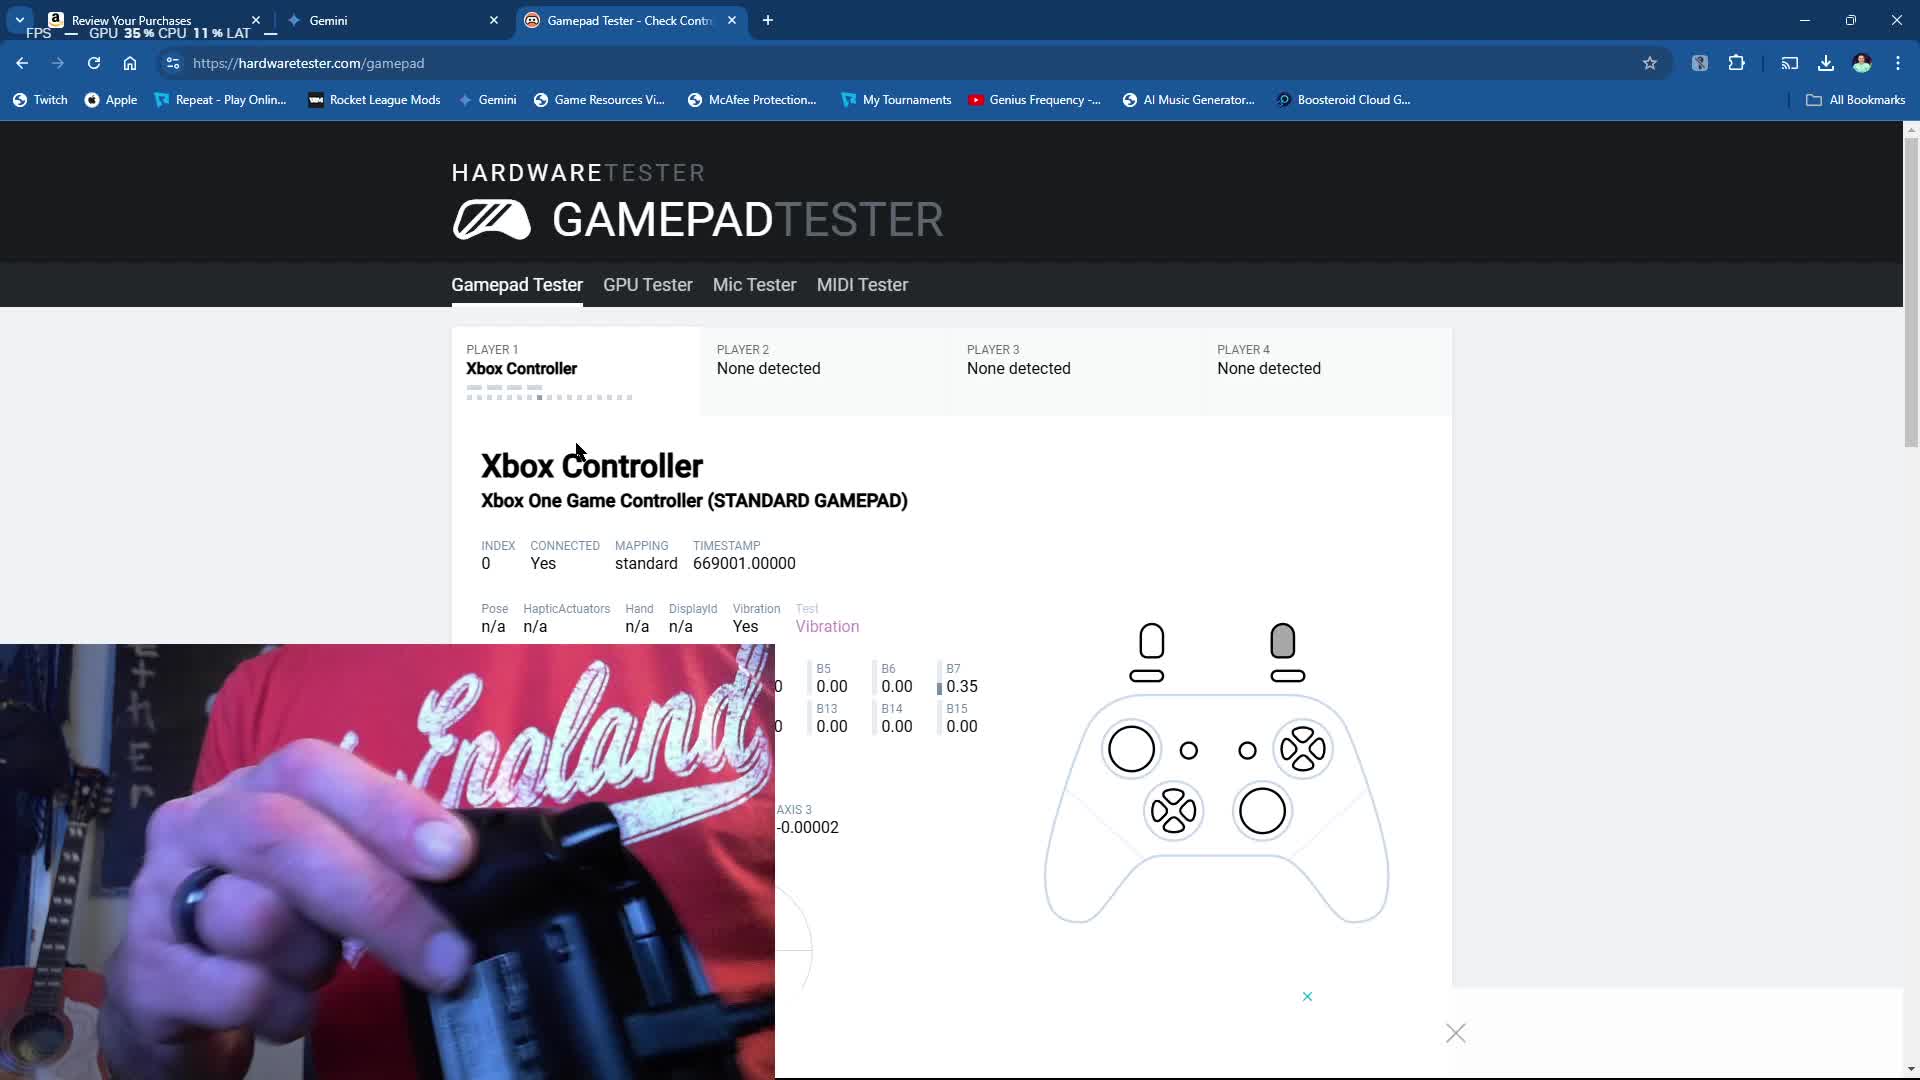
Task: Switch to the GPU Tester tab
Action: click(x=647, y=285)
